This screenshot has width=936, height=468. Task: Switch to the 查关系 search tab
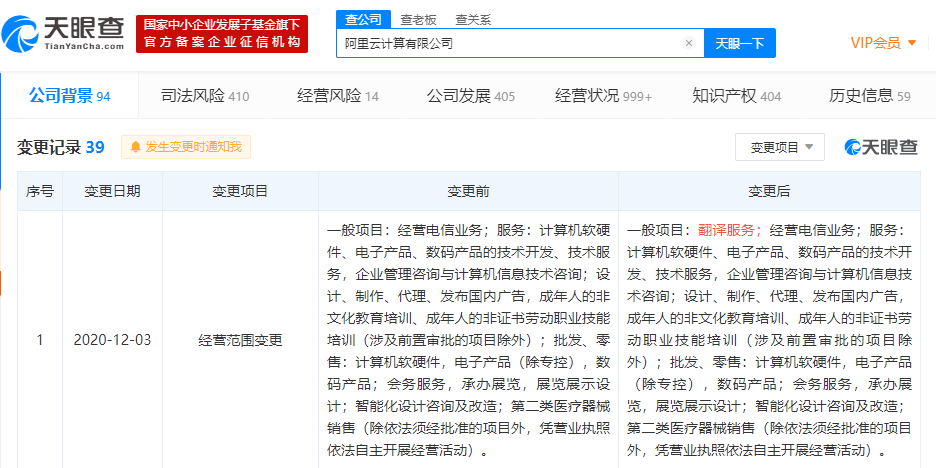pyautogui.click(x=473, y=20)
